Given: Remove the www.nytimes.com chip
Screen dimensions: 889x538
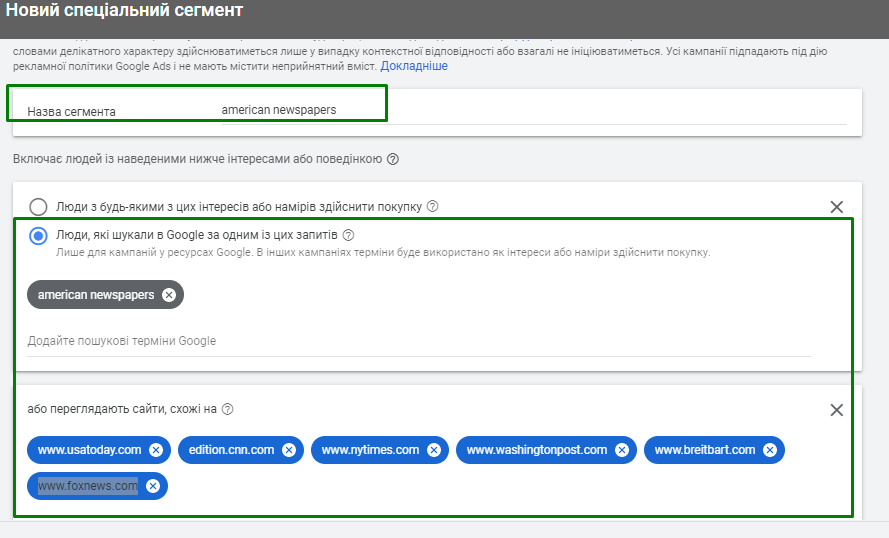Looking at the screenshot, I should coord(434,450).
